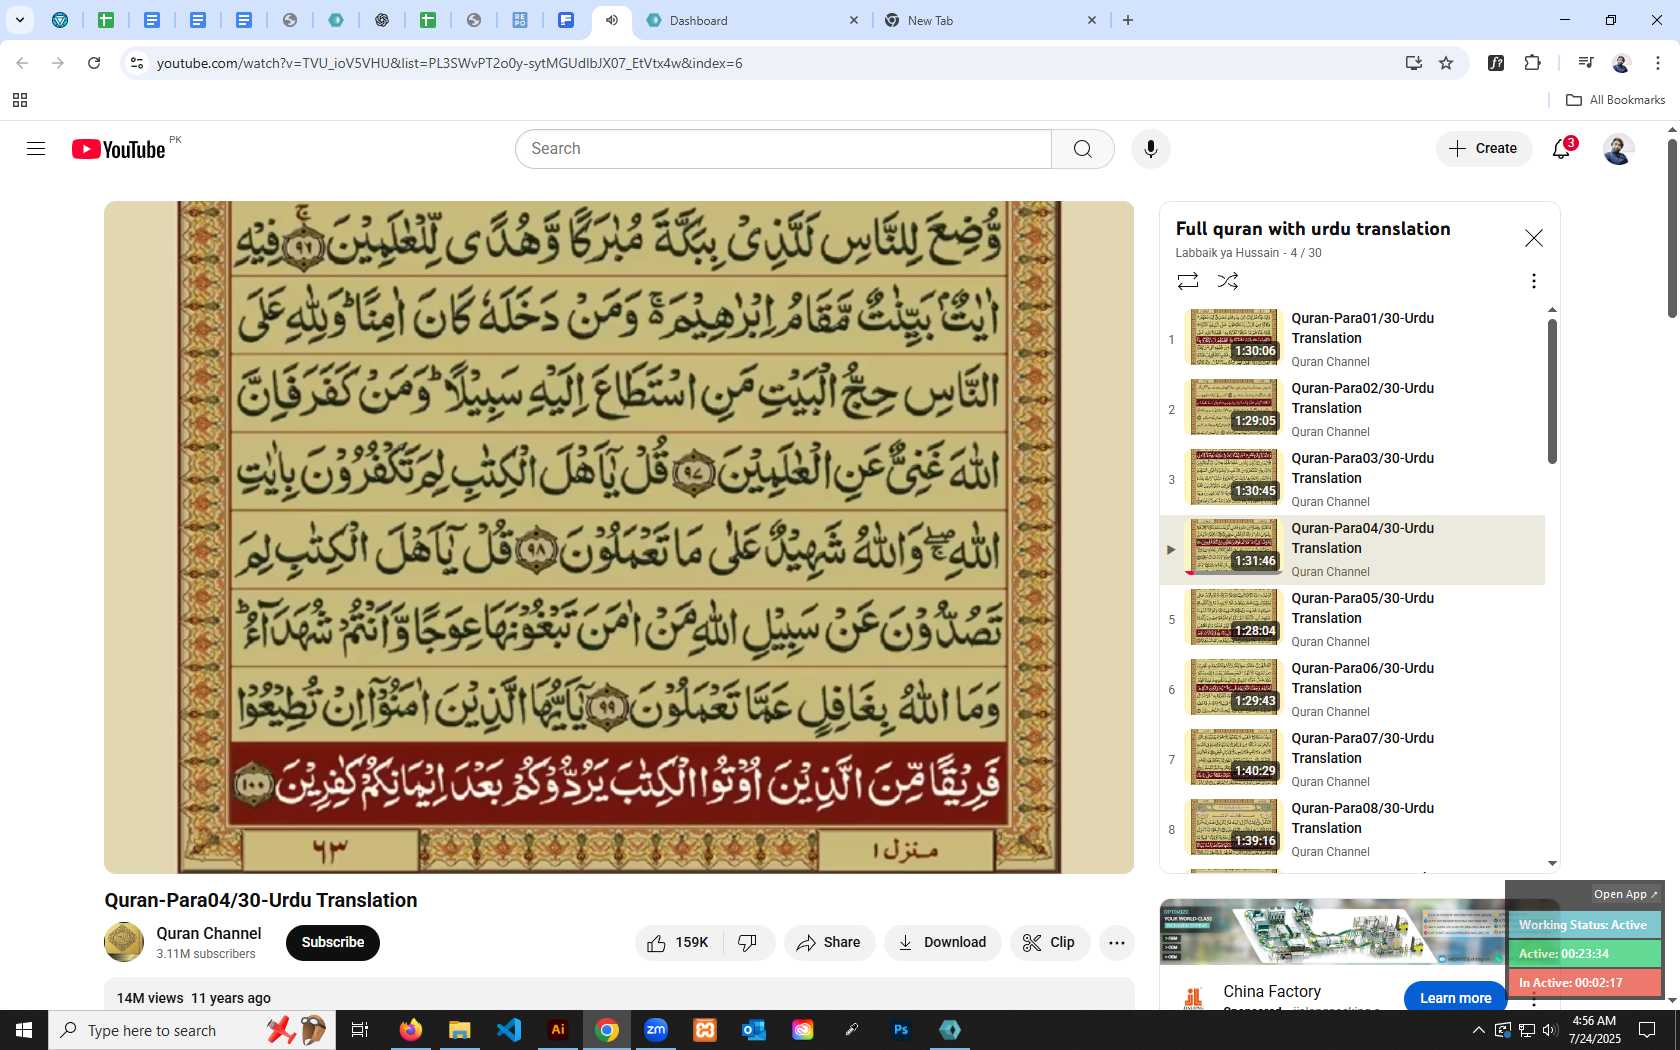
Task: Click the video player area
Action: click(619, 537)
